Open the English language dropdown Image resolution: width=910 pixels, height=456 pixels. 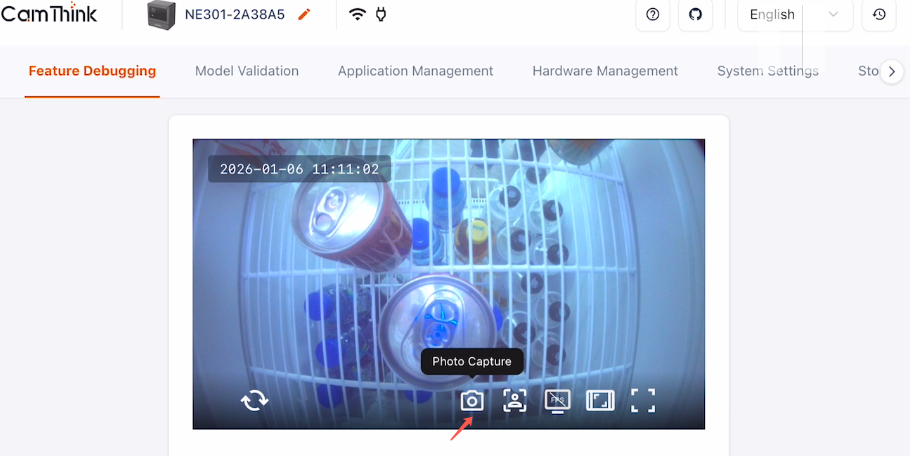pos(794,15)
